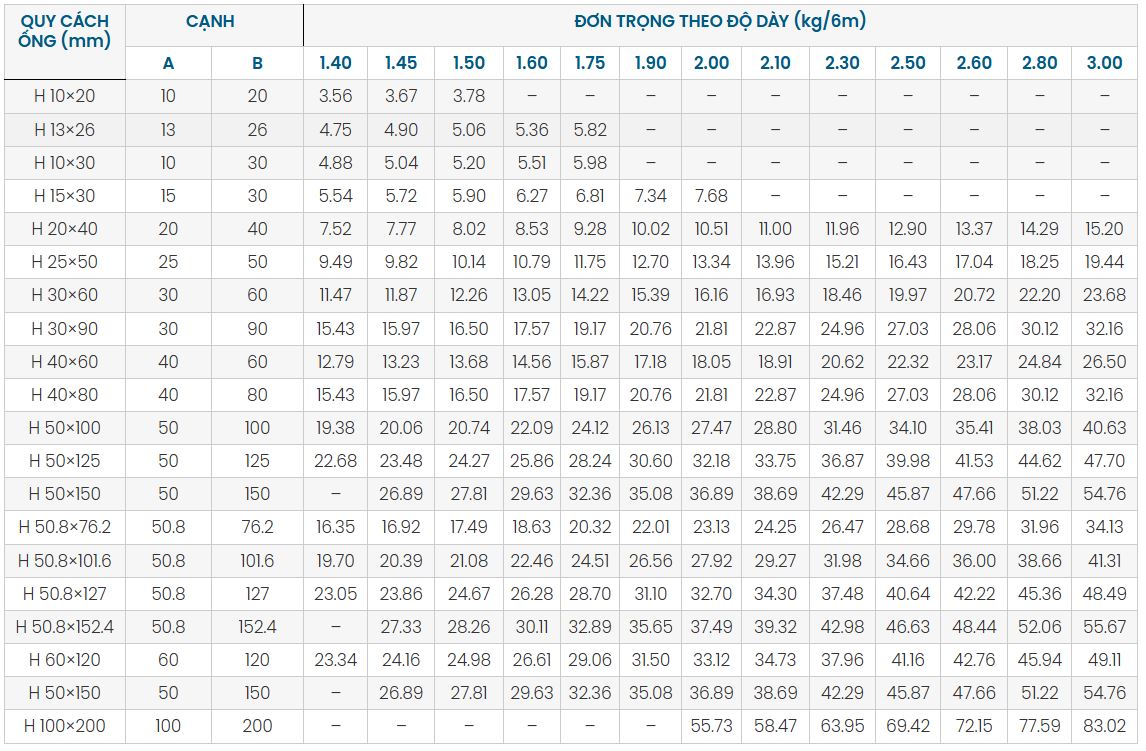The image size is (1146, 751).
Task: Select the weight value 47.70
Action: (1104, 461)
